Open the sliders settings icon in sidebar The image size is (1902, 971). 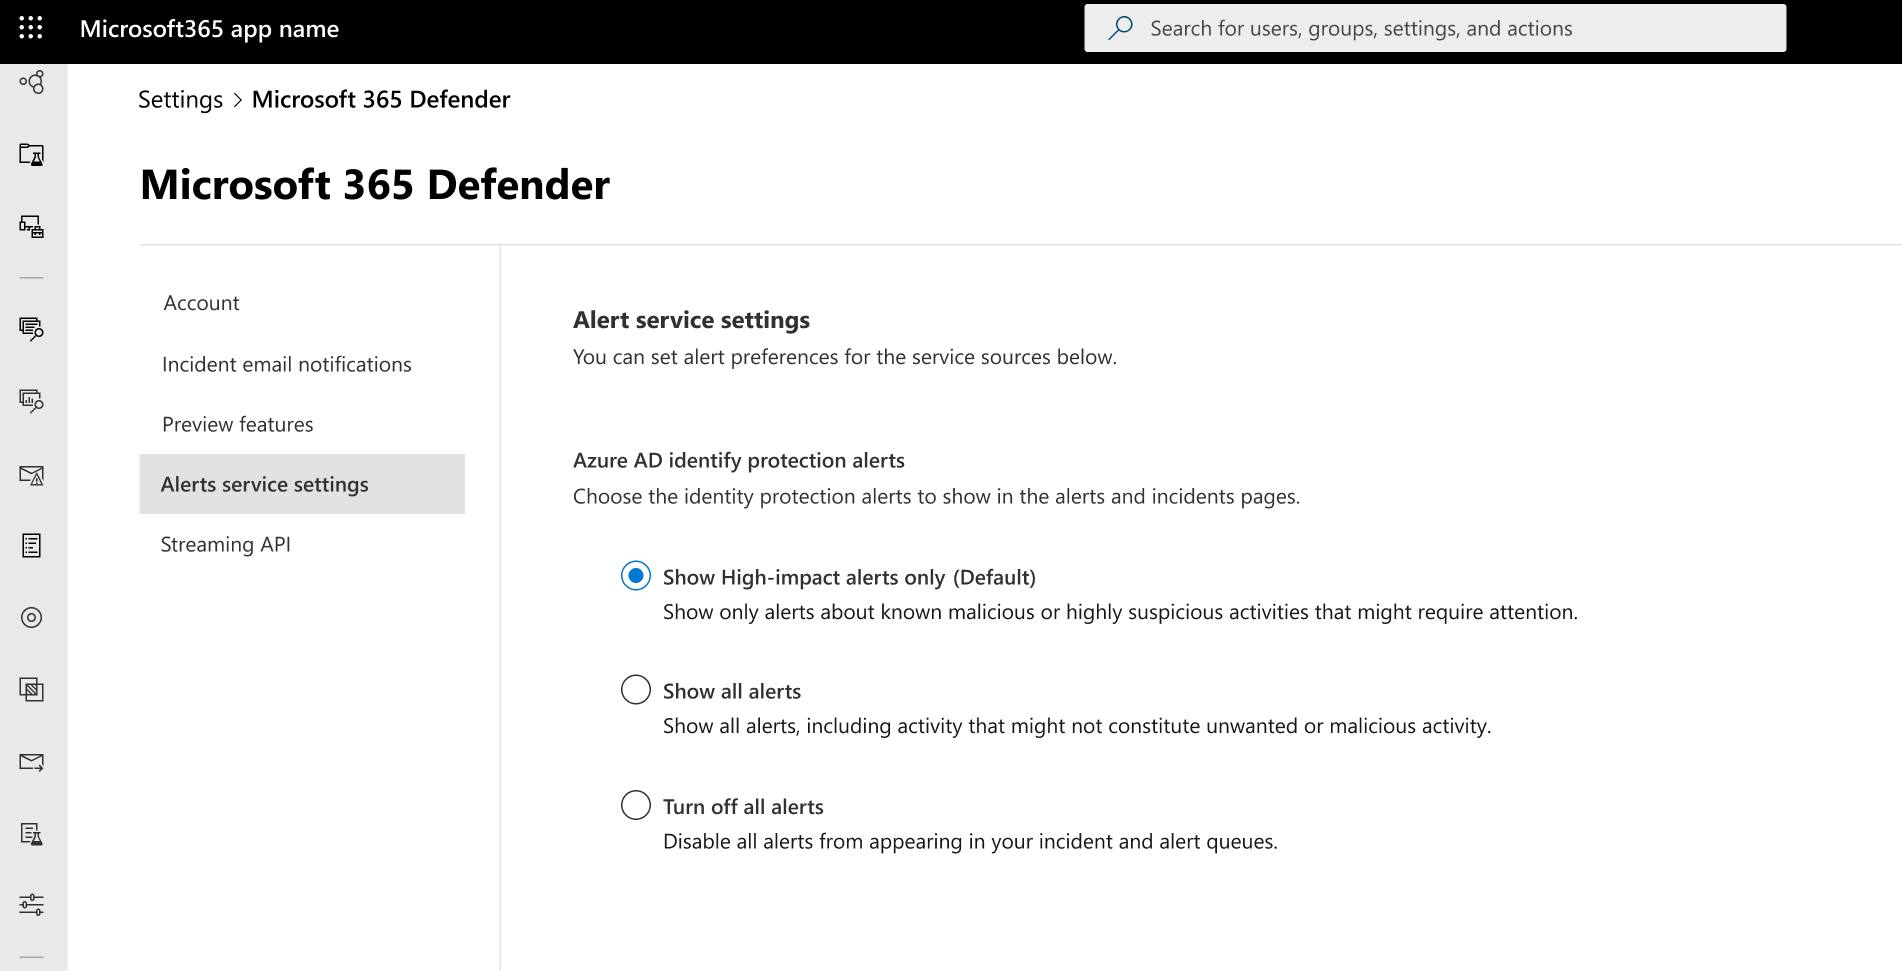click(32, 905)
